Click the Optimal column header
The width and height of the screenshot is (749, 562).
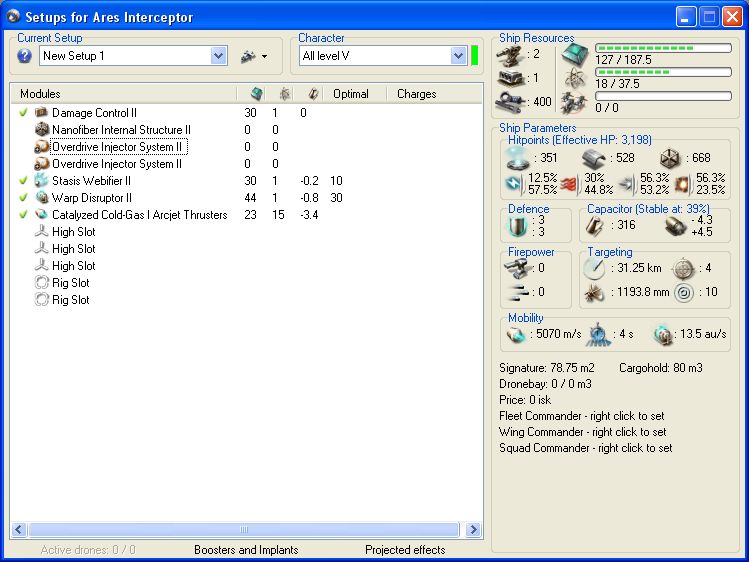pyautogui.click(x=351, y=94)
